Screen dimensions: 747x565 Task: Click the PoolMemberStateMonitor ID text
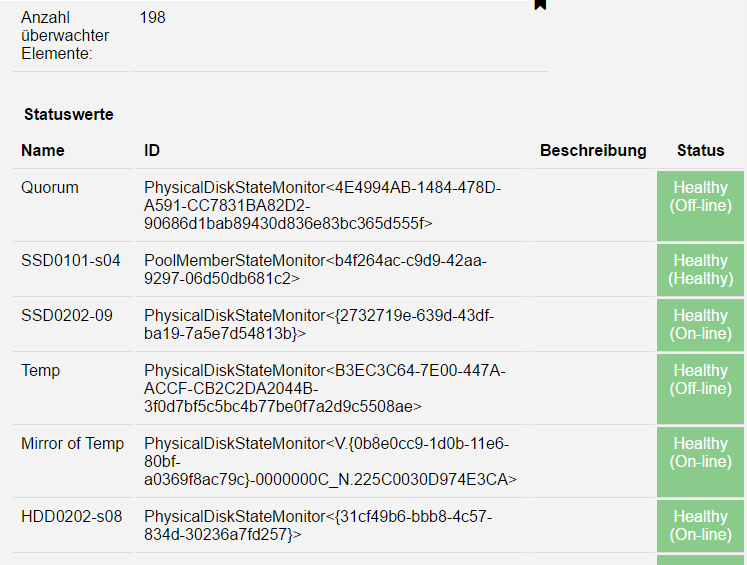[x=315, y=270]
